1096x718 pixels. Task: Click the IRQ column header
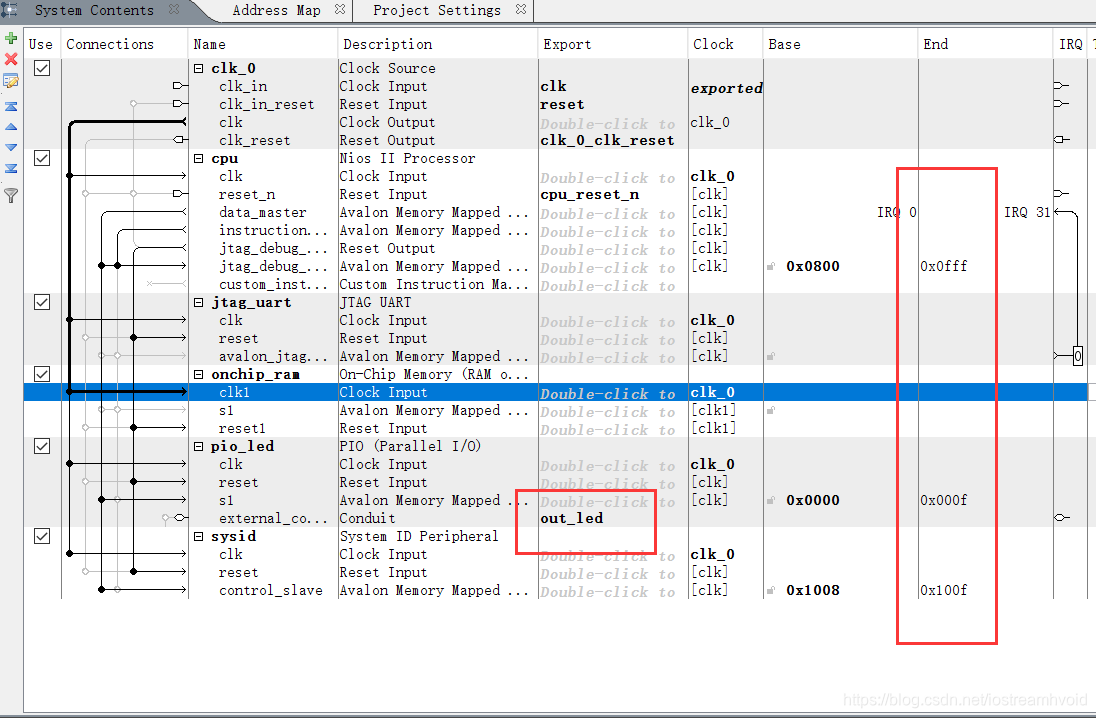[1070, 44]
